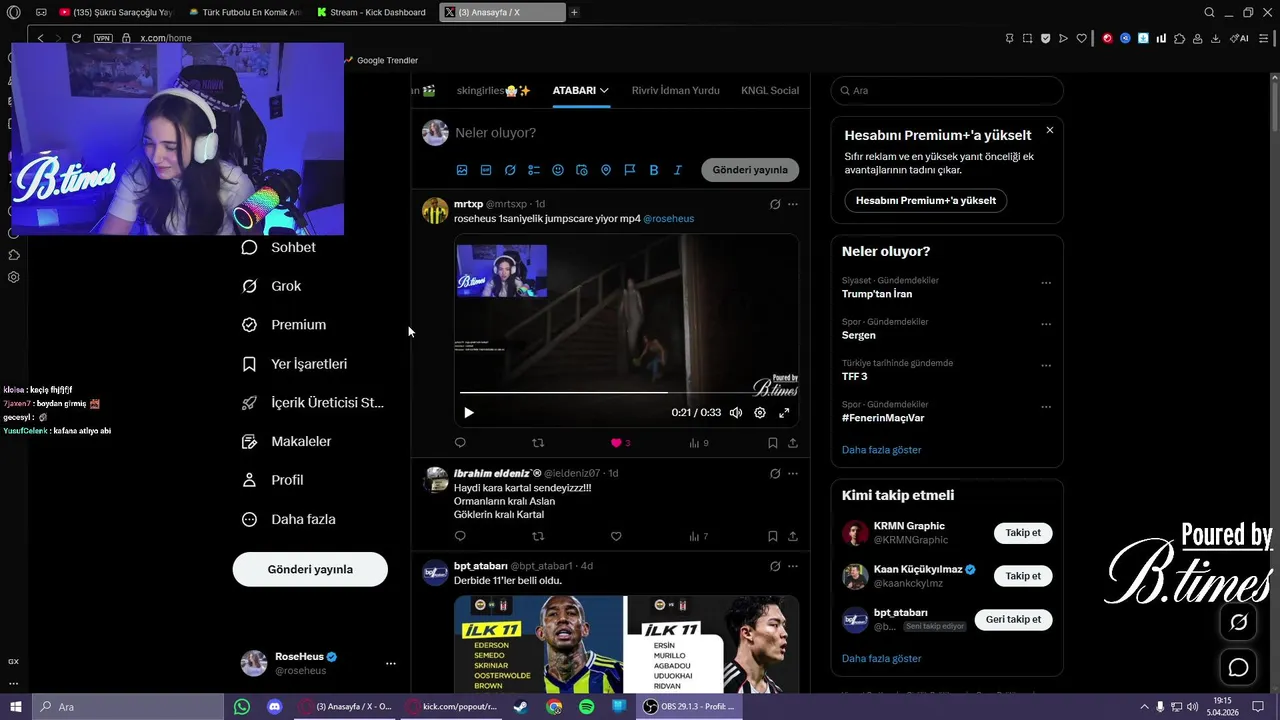Open Premium in the sidebar
1280x720 pixels.
(x=285, y=325)
